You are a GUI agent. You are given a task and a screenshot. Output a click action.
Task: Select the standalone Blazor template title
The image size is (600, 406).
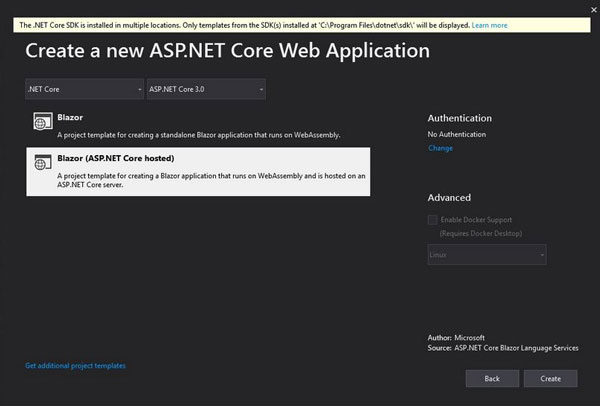click(71, 117)
